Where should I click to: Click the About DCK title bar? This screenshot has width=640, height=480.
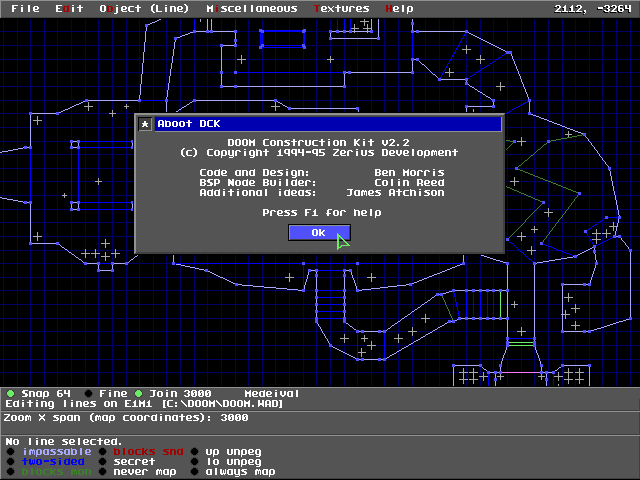328,124
